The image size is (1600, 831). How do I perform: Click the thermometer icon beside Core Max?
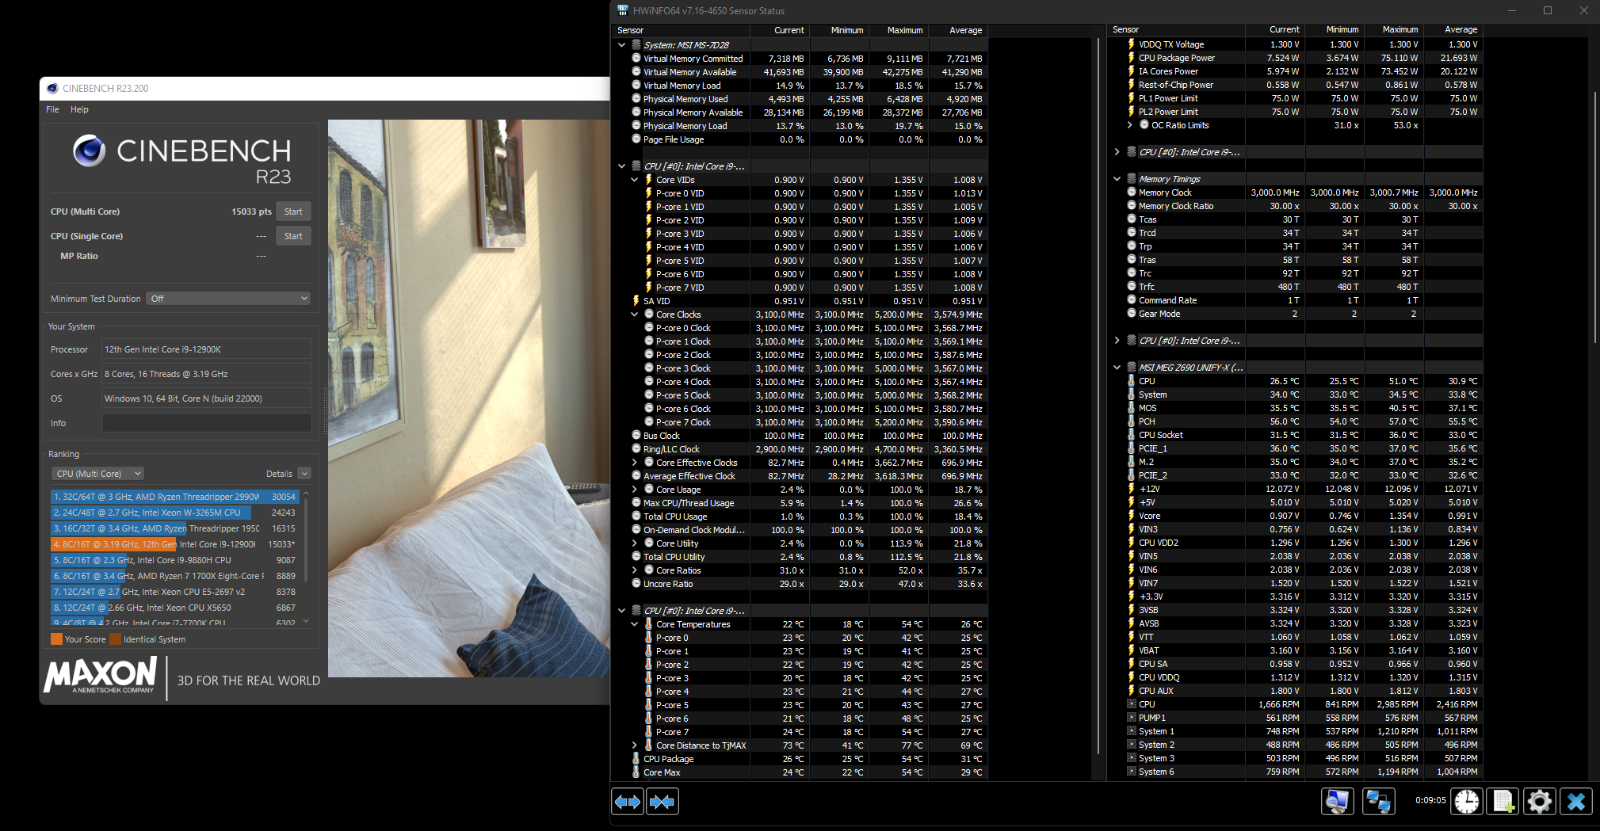point(636,773)
